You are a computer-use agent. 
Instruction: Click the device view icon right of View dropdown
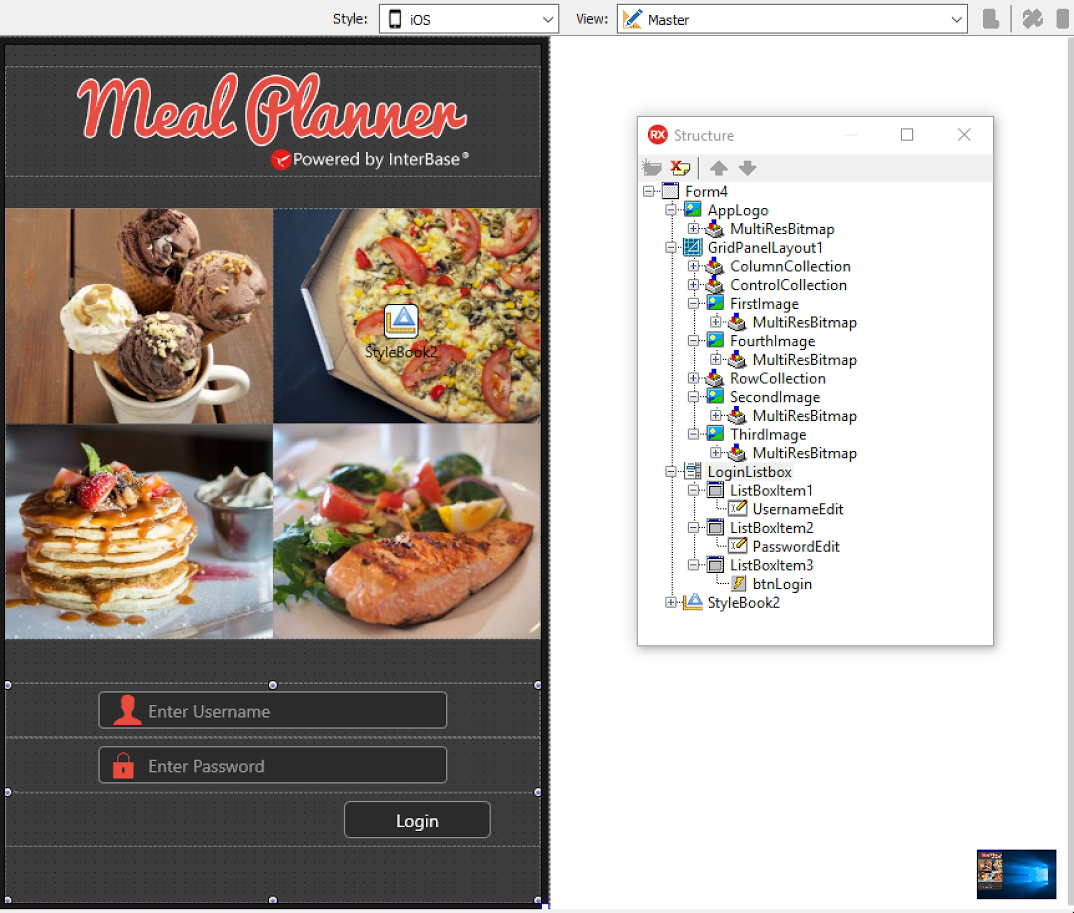[990, 19]
